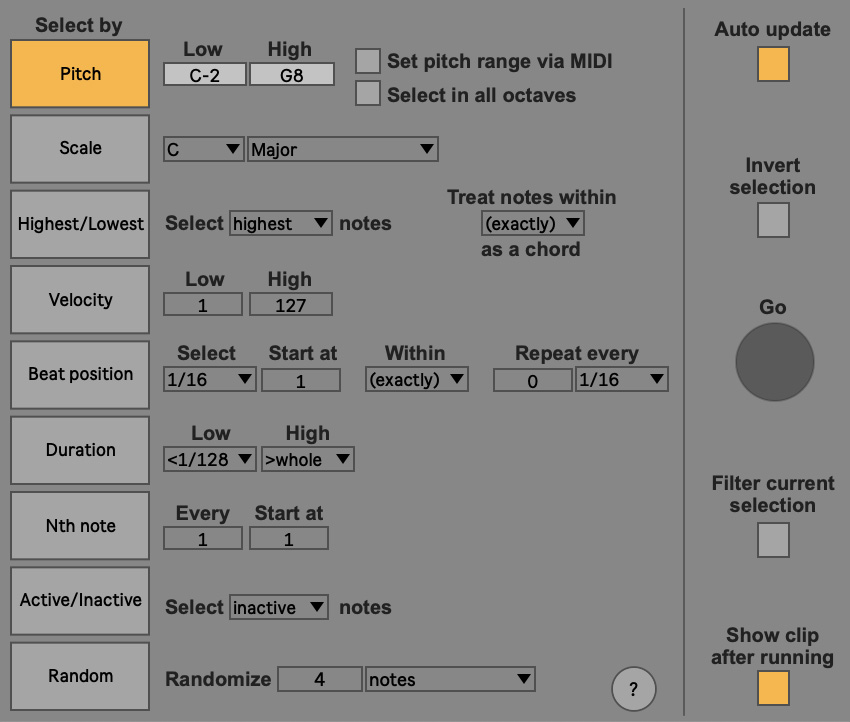Open the question mark help button

point(634,689)
